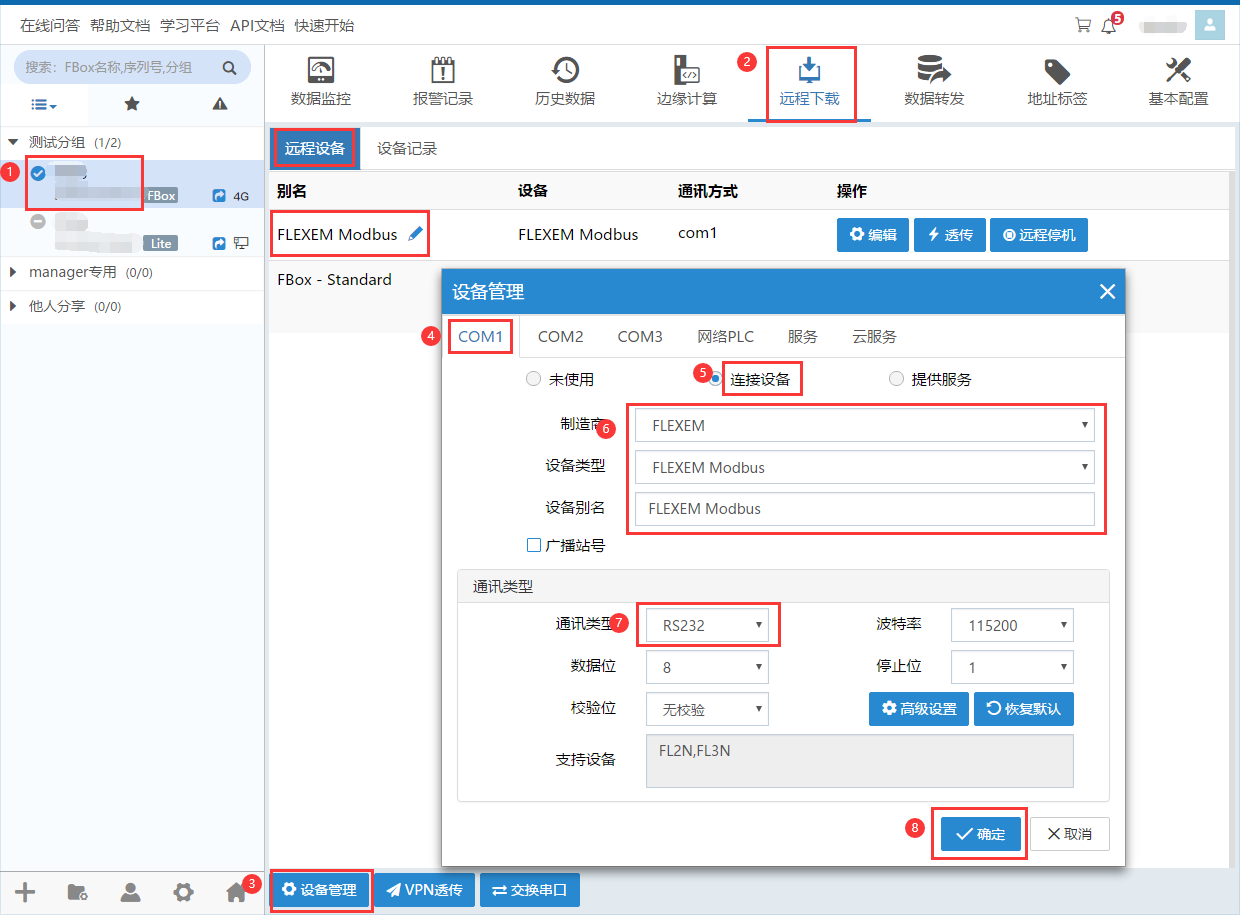Click the pencil icon beside FLEXEM Modbus alias
This screenshot has height=915, width=1240.
coord(416,234)
